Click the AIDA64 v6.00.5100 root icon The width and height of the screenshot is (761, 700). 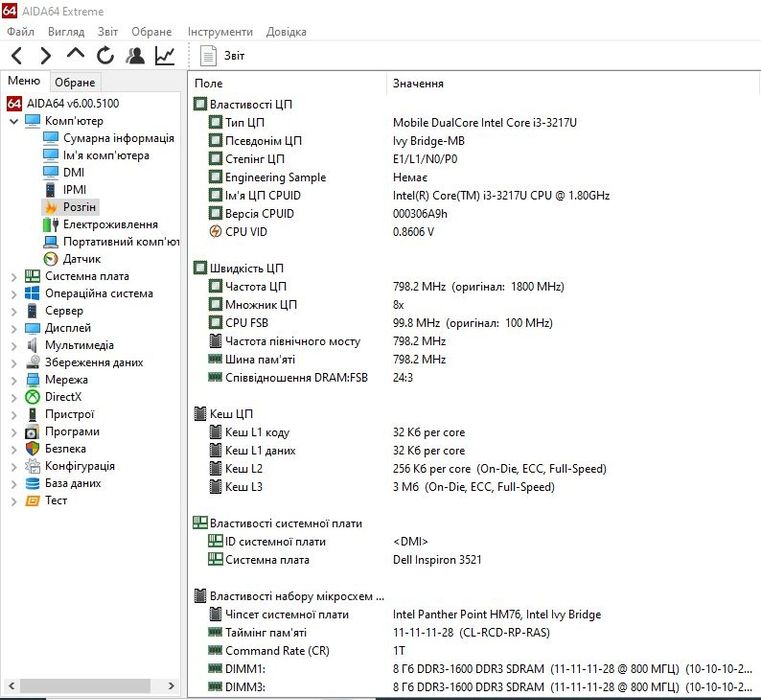click(x=14, y=103)
